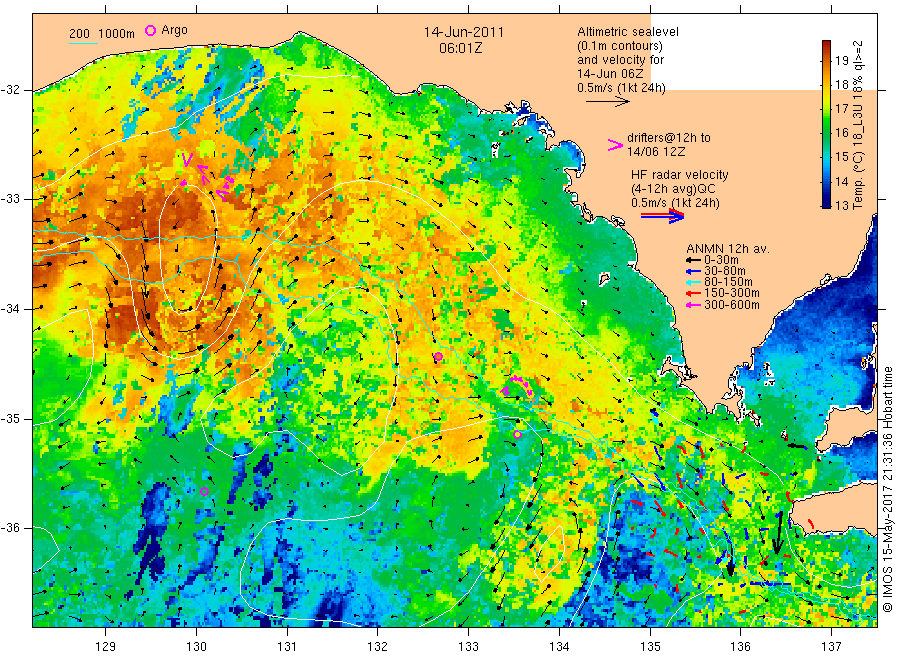Image resolution: width=900 pixels, height=660 pixels.
Task: Click the '14-Jun 06Z' text
Action: coord(610,73)
